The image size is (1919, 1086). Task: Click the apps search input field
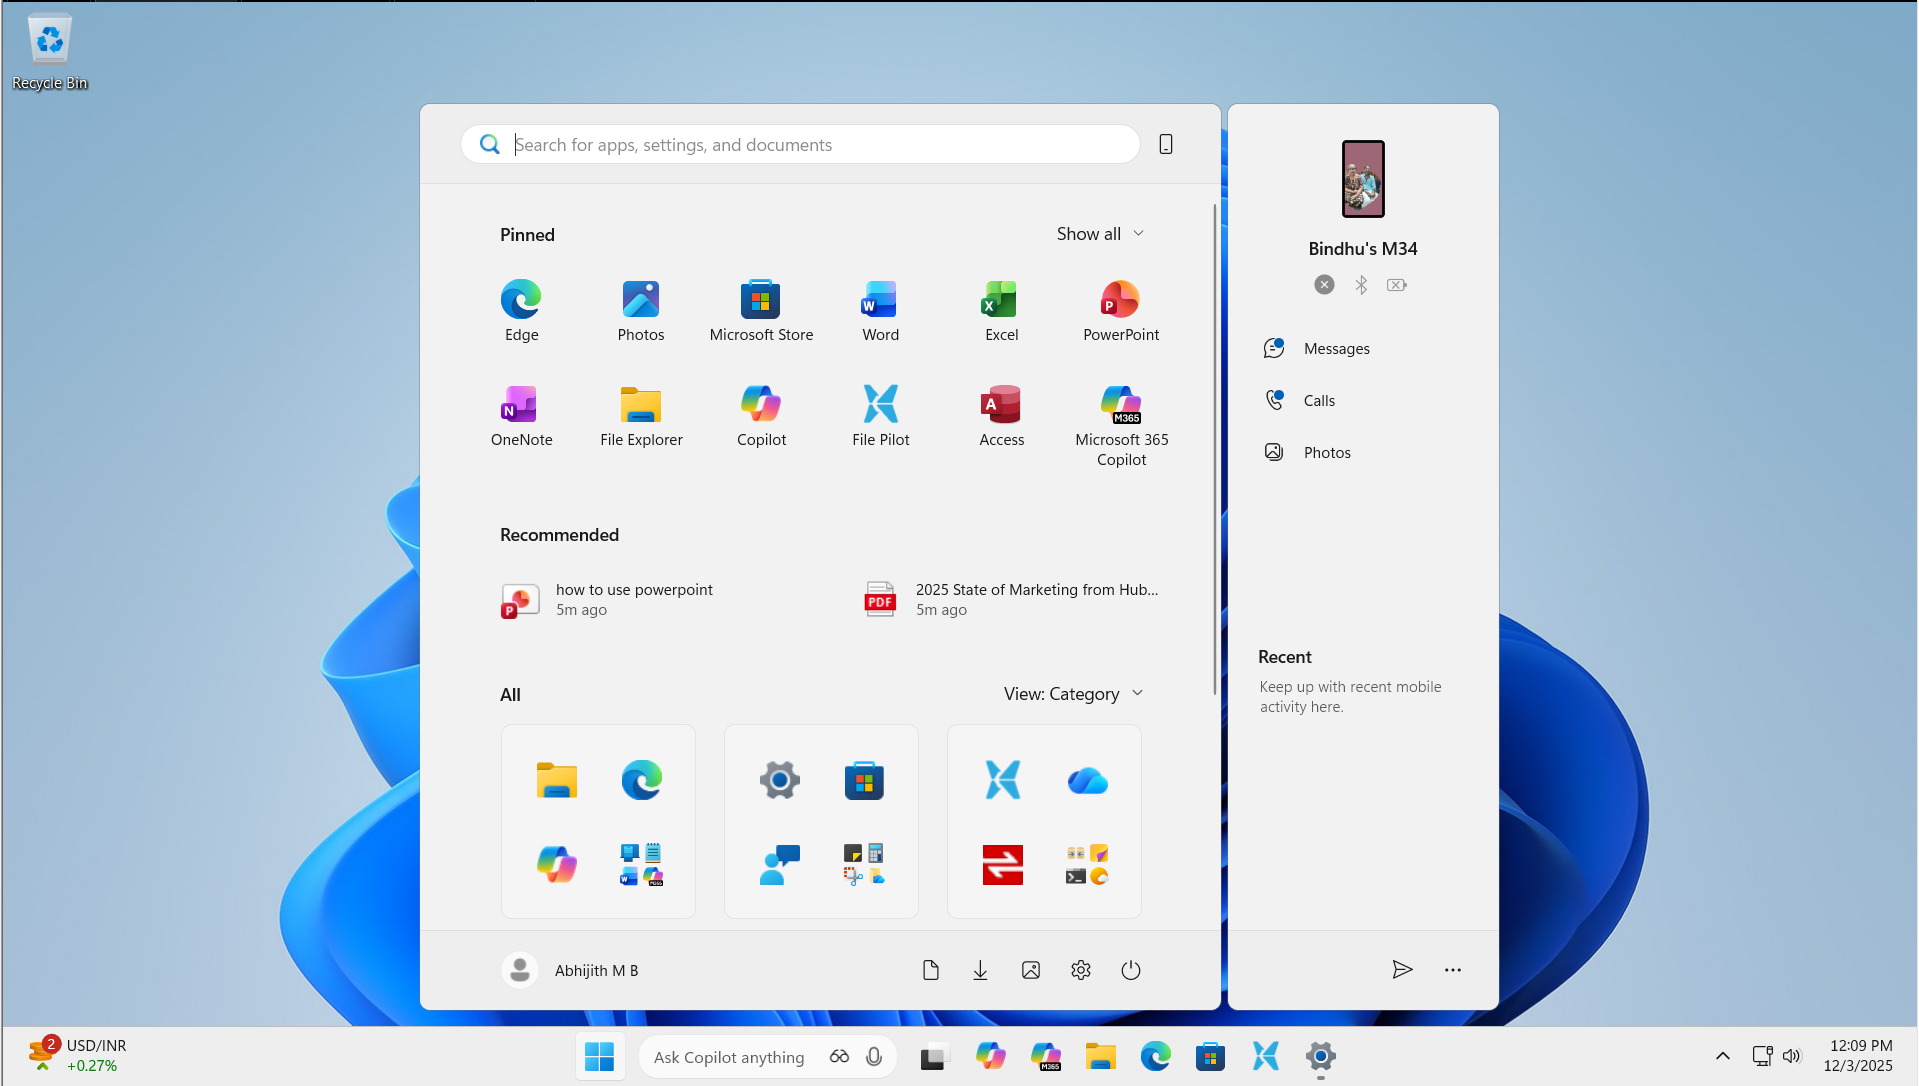tap(800, 144)
